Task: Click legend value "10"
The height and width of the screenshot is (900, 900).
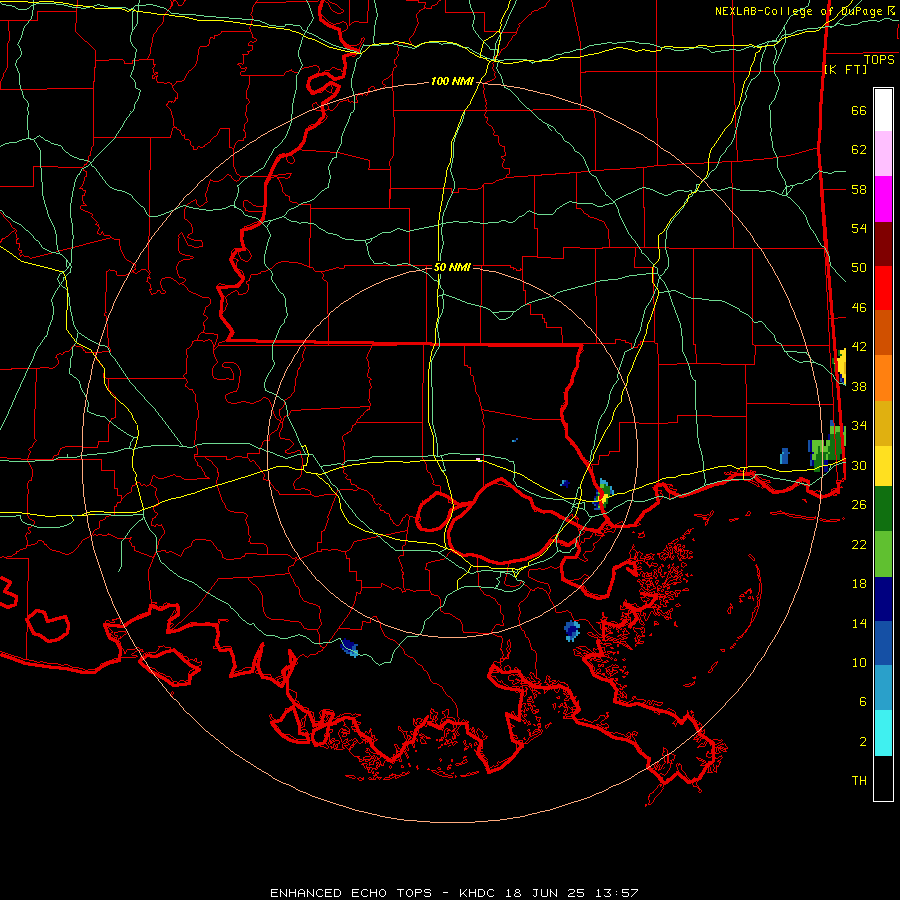Action: click(859, 662)
